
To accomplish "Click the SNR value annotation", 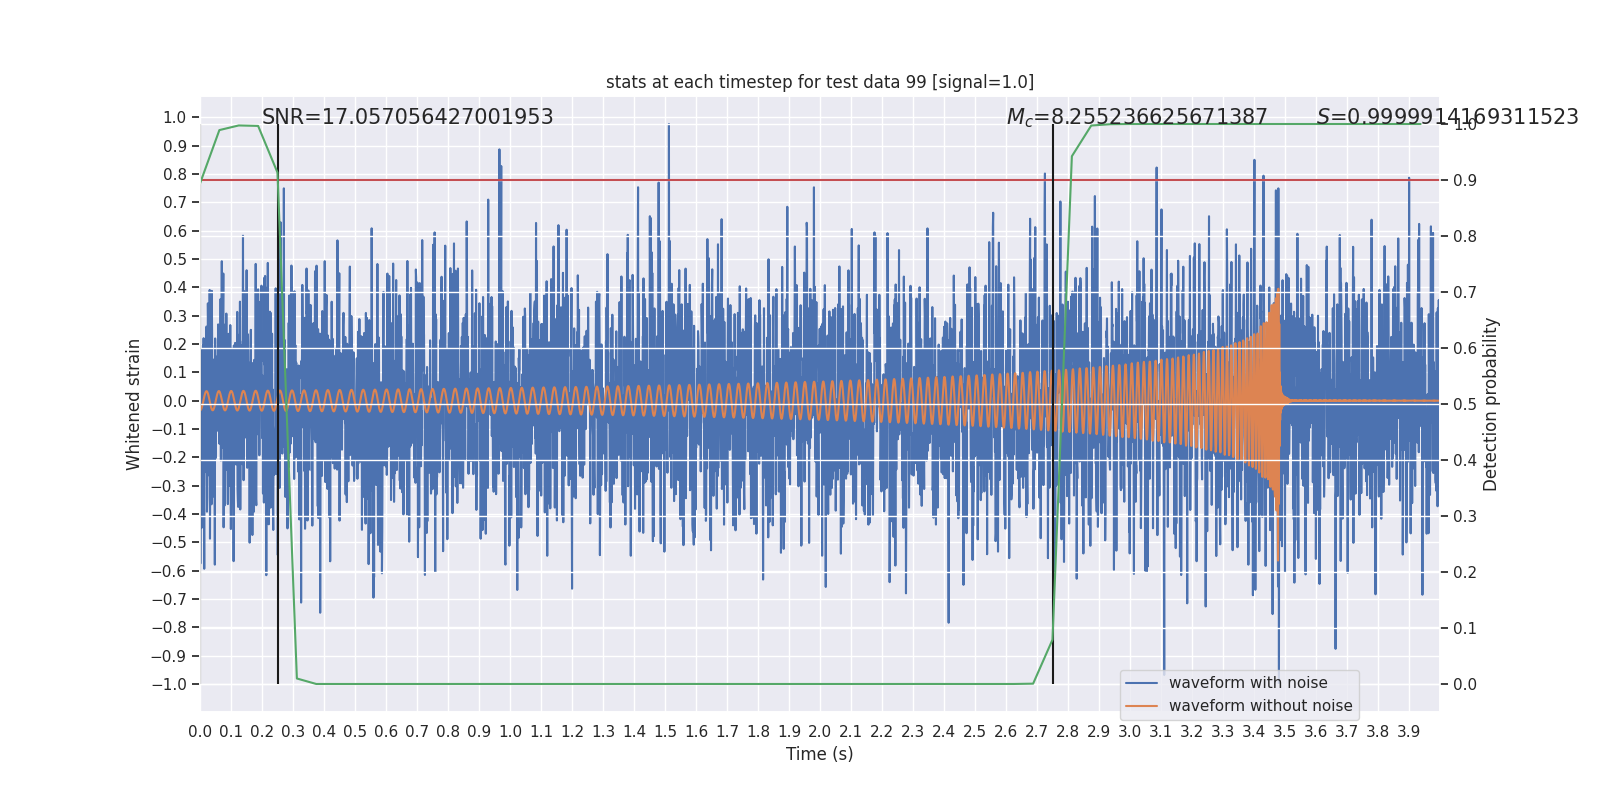I will (407, 117).
